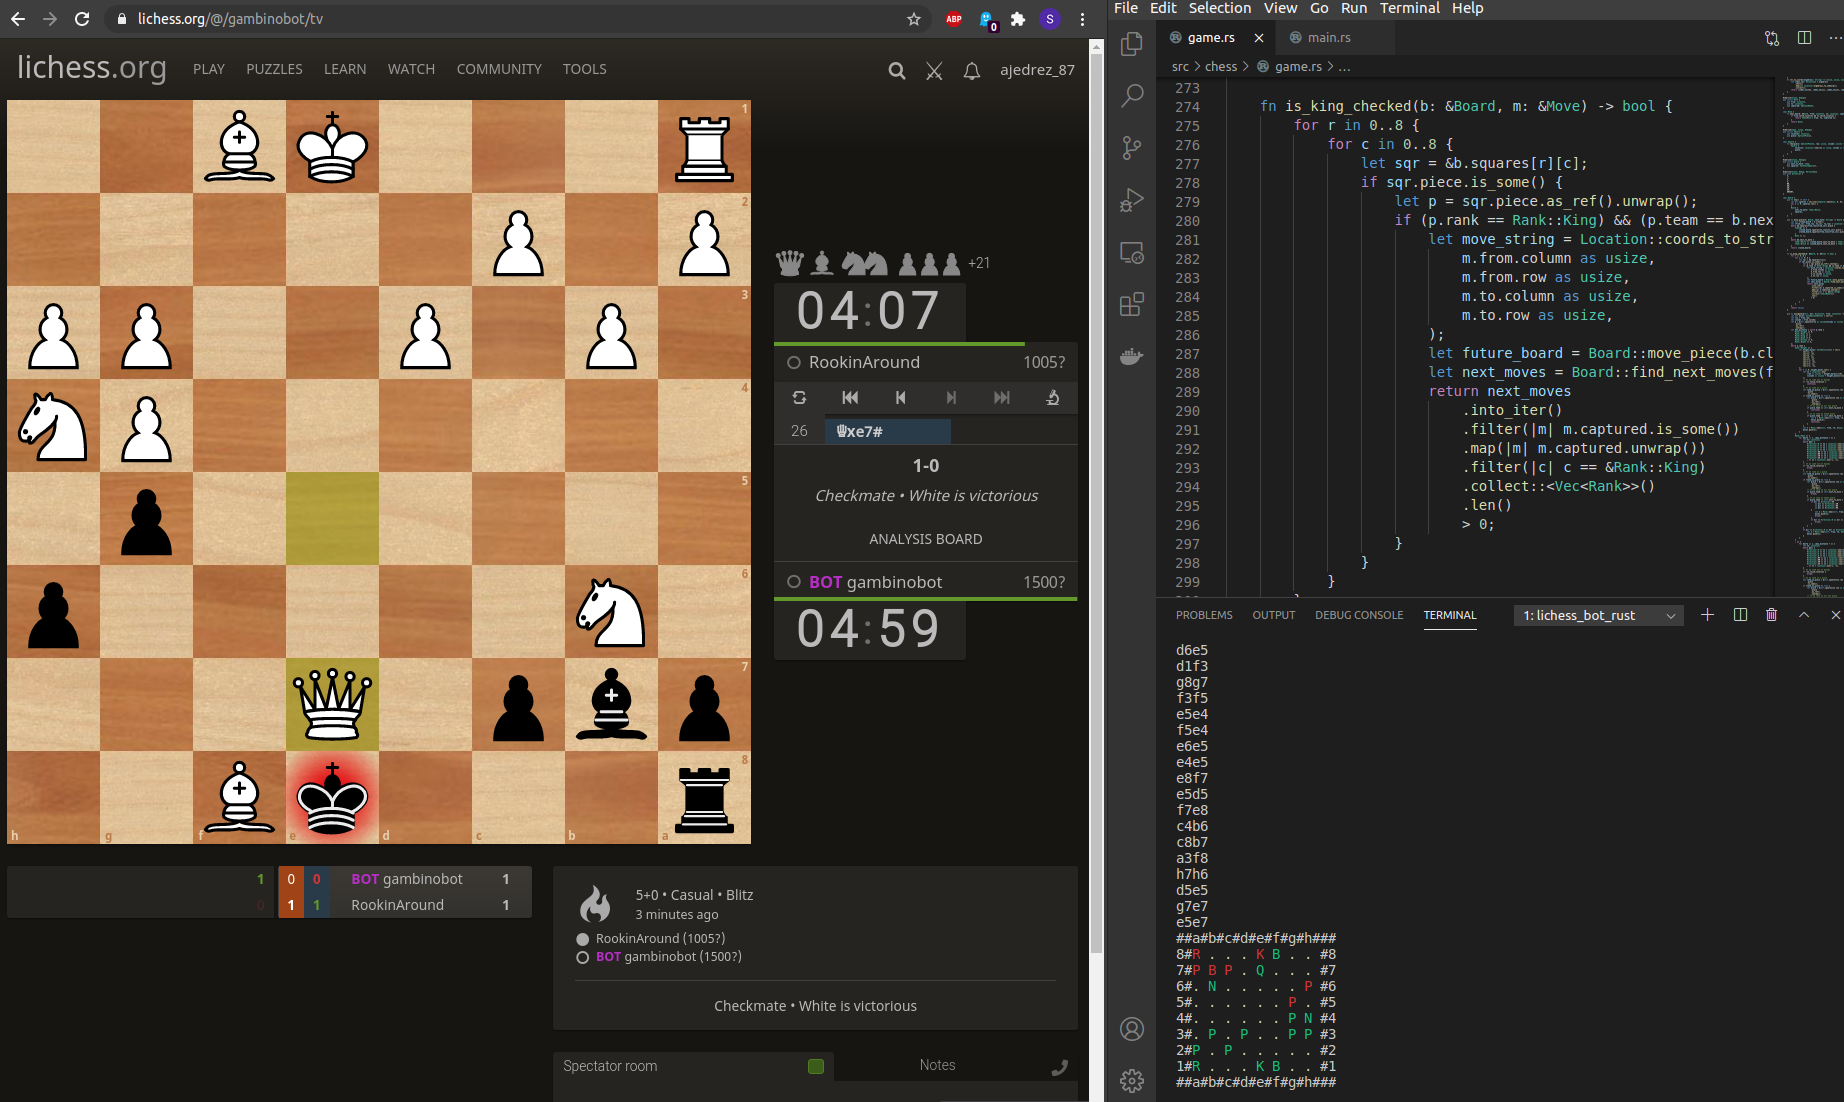Open analysis microscope icon
The width and height of the screenshot is (1844, 1102).
click(1052, 397)
